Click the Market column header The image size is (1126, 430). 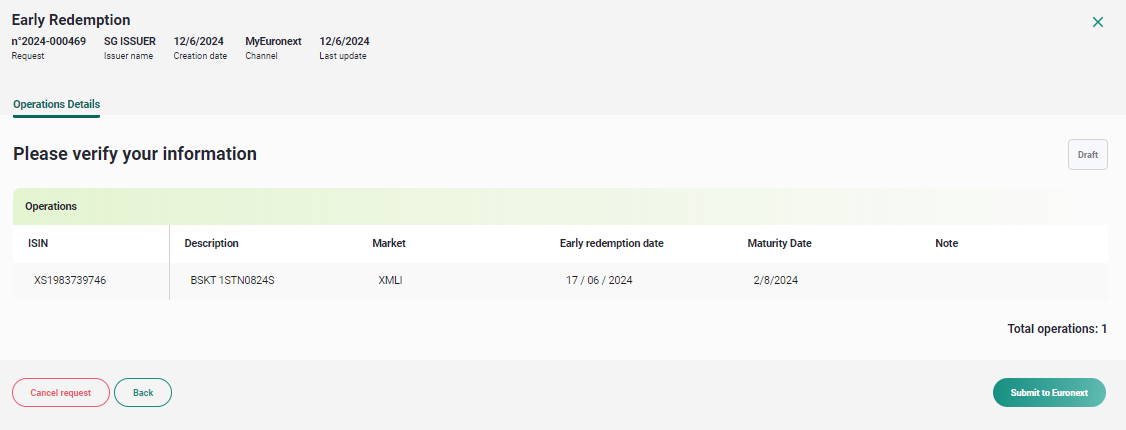388,243
